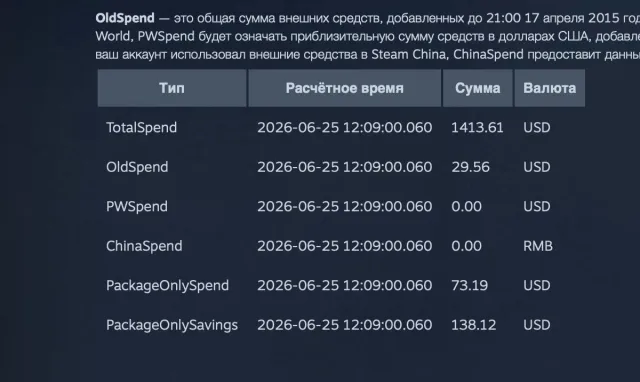This screenshot has height=382, width=640.
Task: Select the PackageOnlySavings row label
Action: (172, 325)
